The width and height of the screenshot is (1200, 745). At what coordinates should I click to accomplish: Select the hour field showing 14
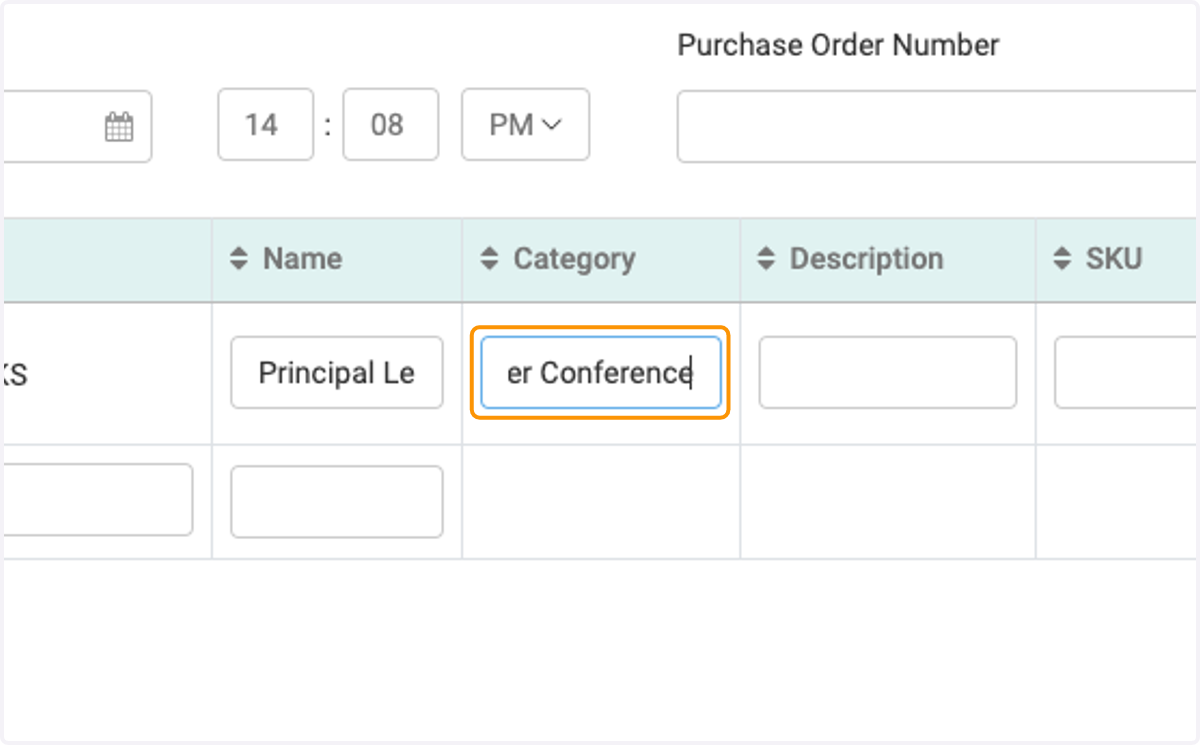(x=266, y=125)
